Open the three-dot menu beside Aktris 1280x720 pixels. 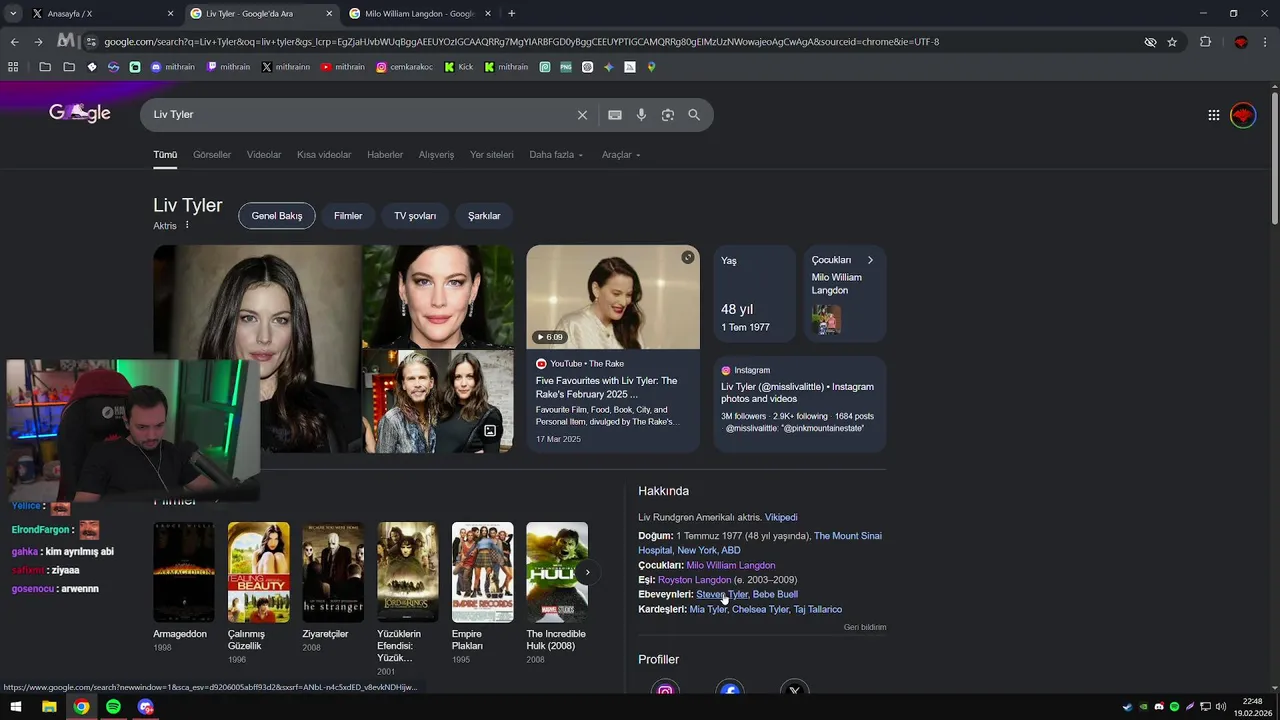tap(187, 225)
